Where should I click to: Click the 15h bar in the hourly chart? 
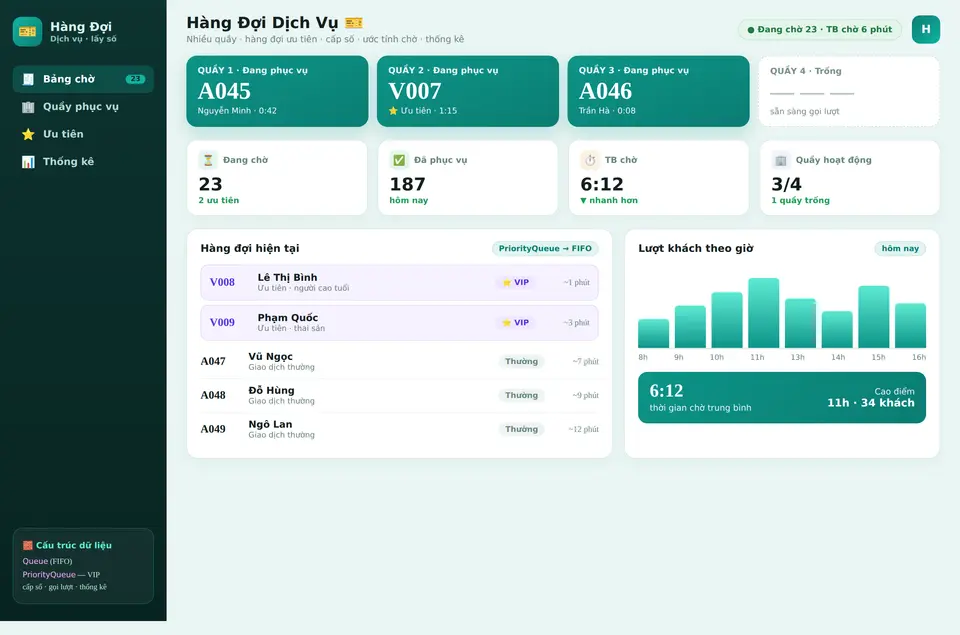coord(874,317)
